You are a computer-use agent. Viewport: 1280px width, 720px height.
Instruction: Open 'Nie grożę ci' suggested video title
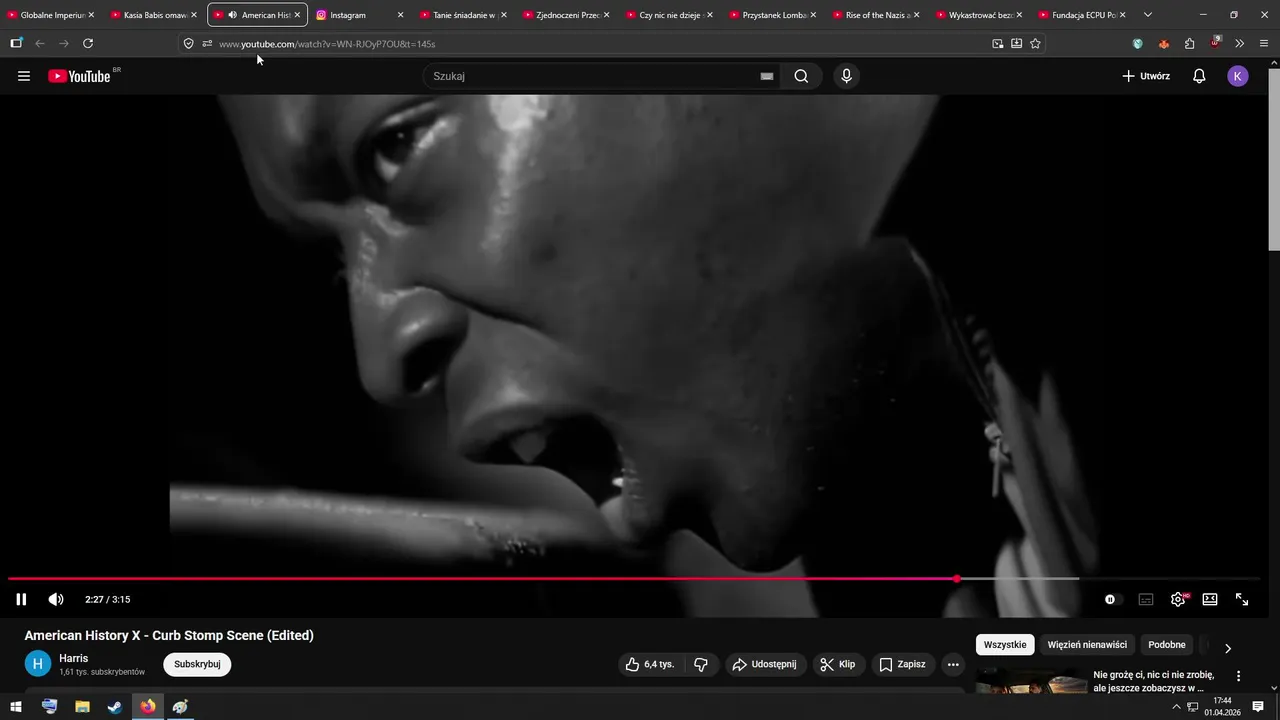1153,682
